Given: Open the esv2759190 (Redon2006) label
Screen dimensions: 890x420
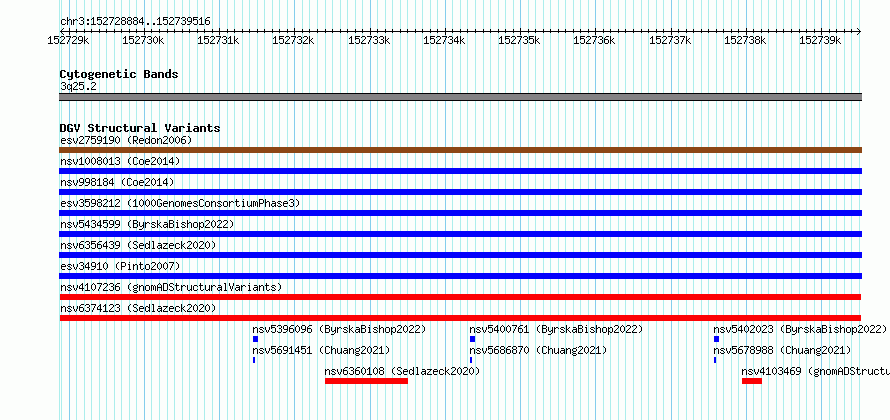Looking at the screenshot, I should (x=127, y=140).
